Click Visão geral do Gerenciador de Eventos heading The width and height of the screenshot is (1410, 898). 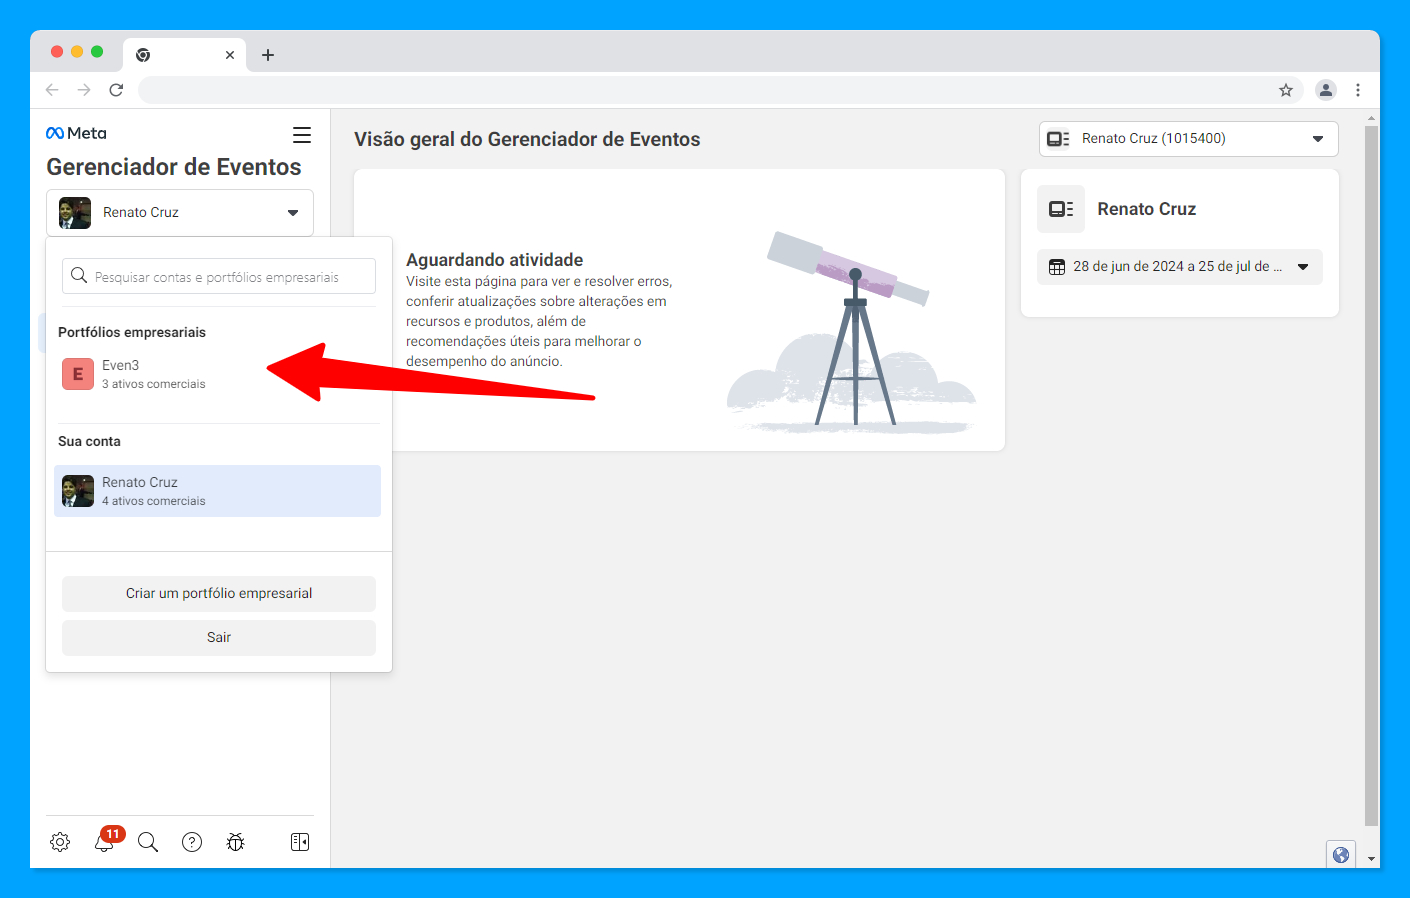click(x=527, y=139)
